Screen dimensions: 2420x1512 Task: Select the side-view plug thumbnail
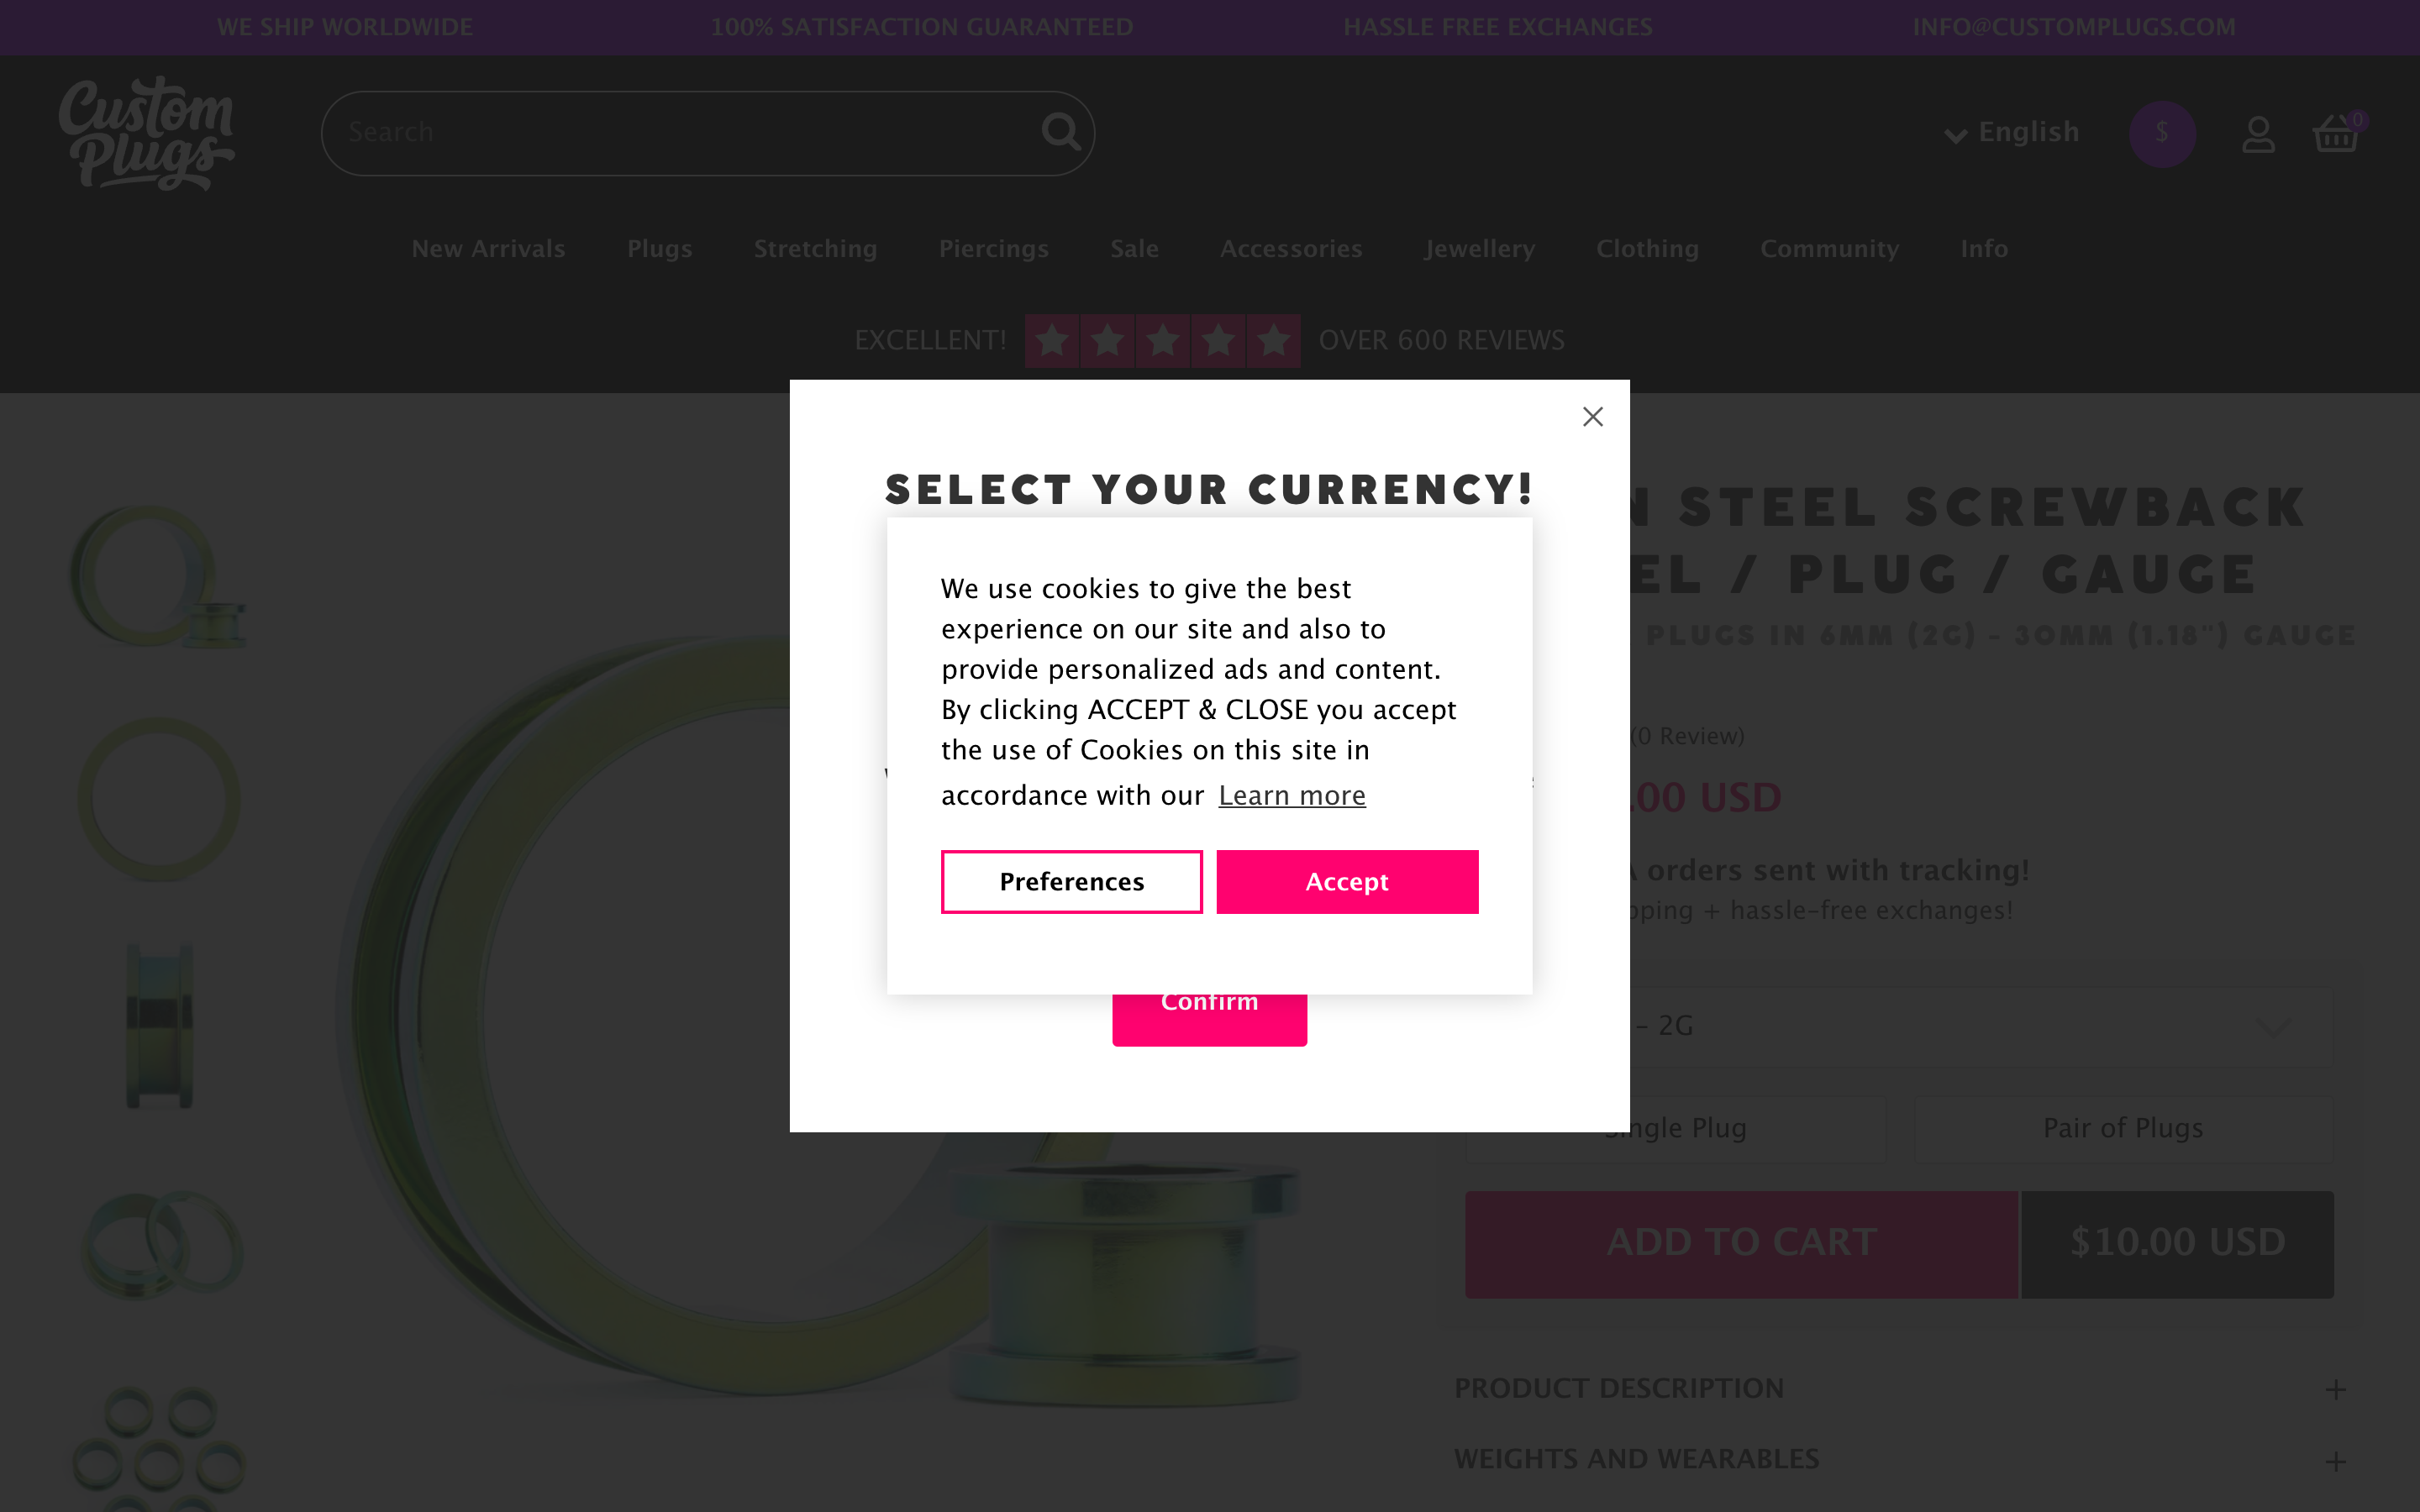[160, 1025]
